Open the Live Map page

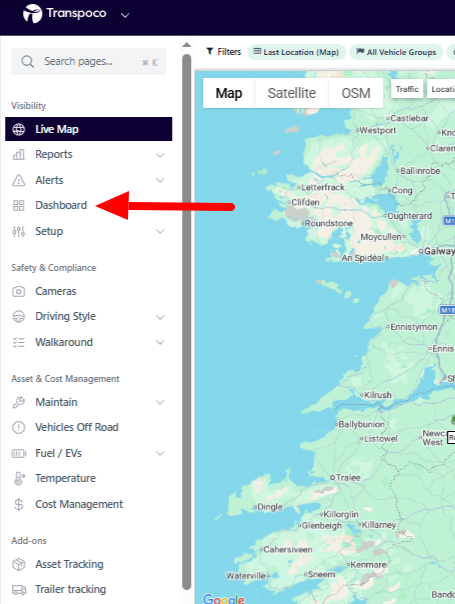tap(89, 129)
